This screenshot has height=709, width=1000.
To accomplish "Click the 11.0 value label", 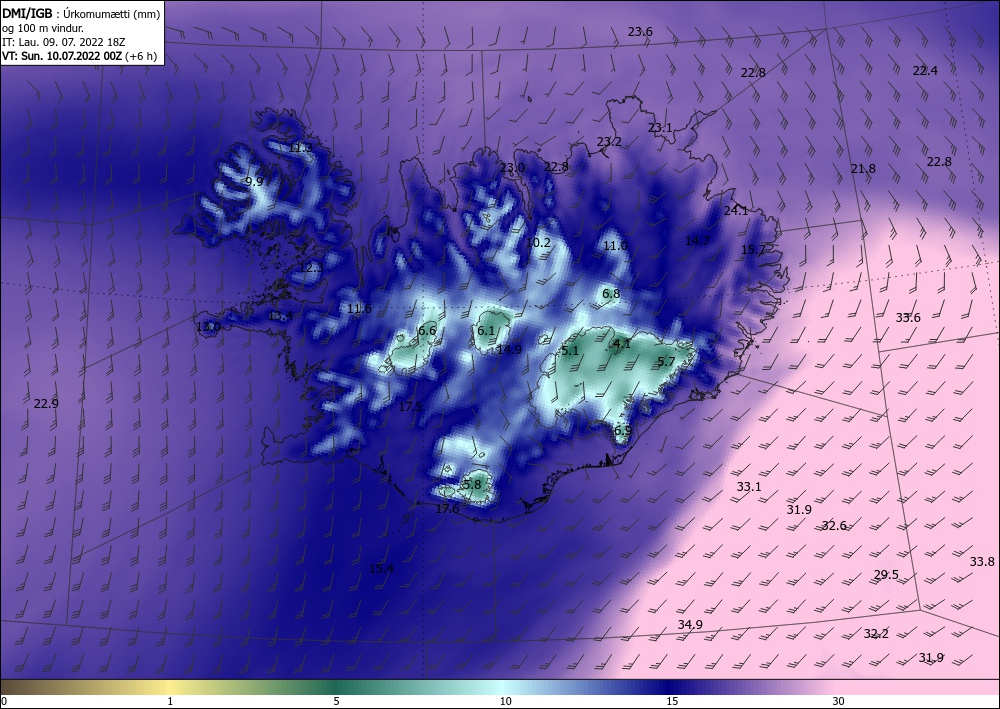I will [x=615, y=245].
